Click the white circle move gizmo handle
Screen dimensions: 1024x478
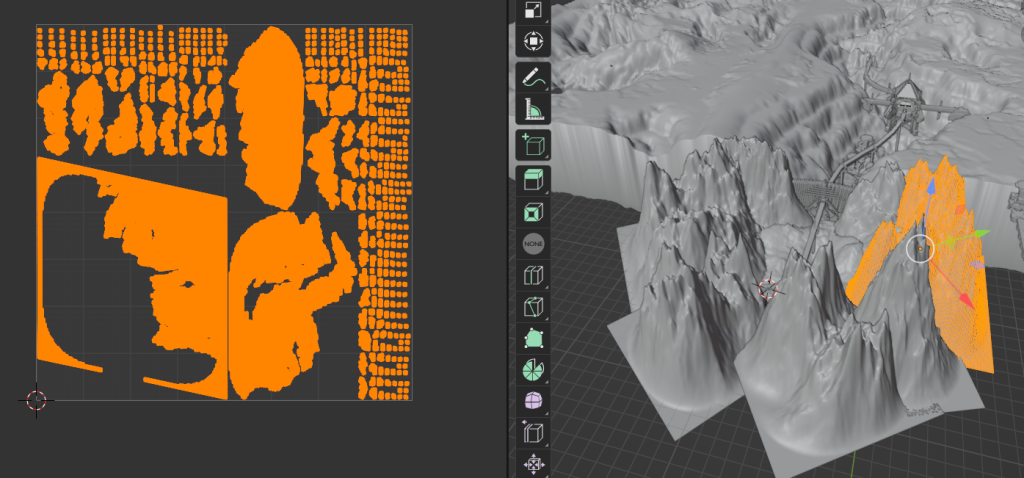pyautogui.click(x=920, y=249)
